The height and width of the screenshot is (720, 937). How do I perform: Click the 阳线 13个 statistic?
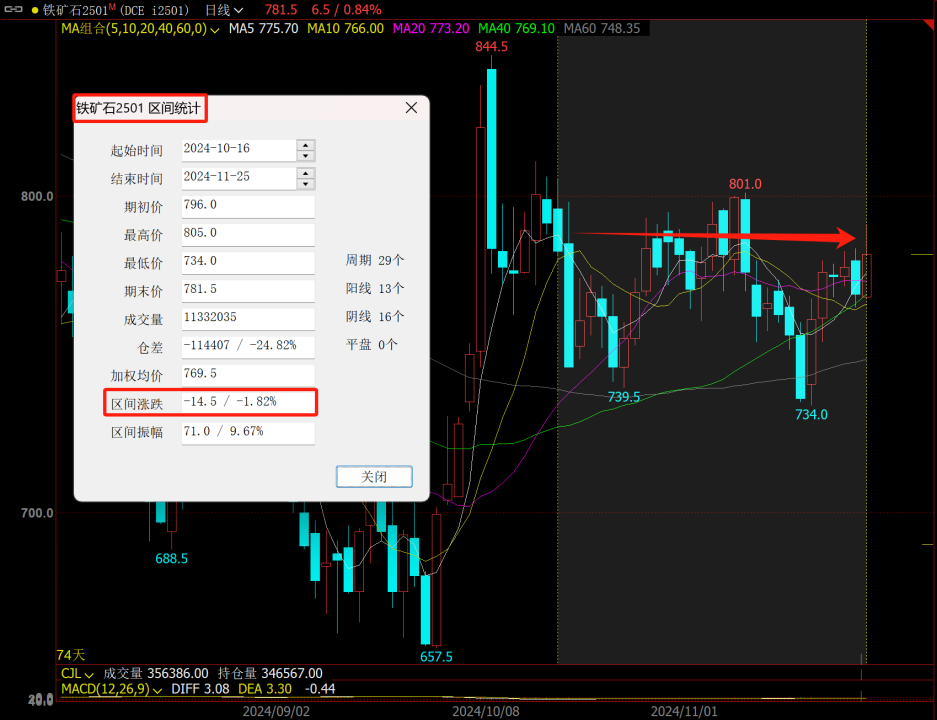point(375,289)
